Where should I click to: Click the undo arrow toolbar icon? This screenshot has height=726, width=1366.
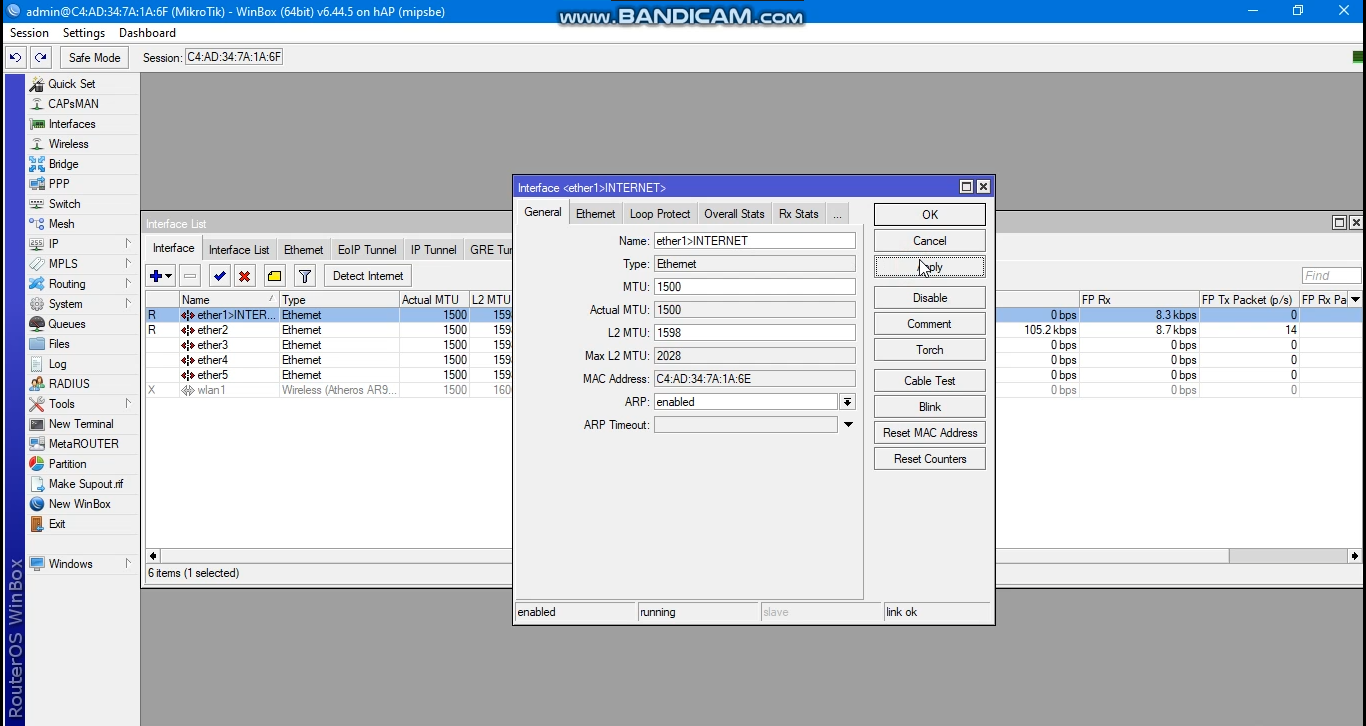click(16, 58)
